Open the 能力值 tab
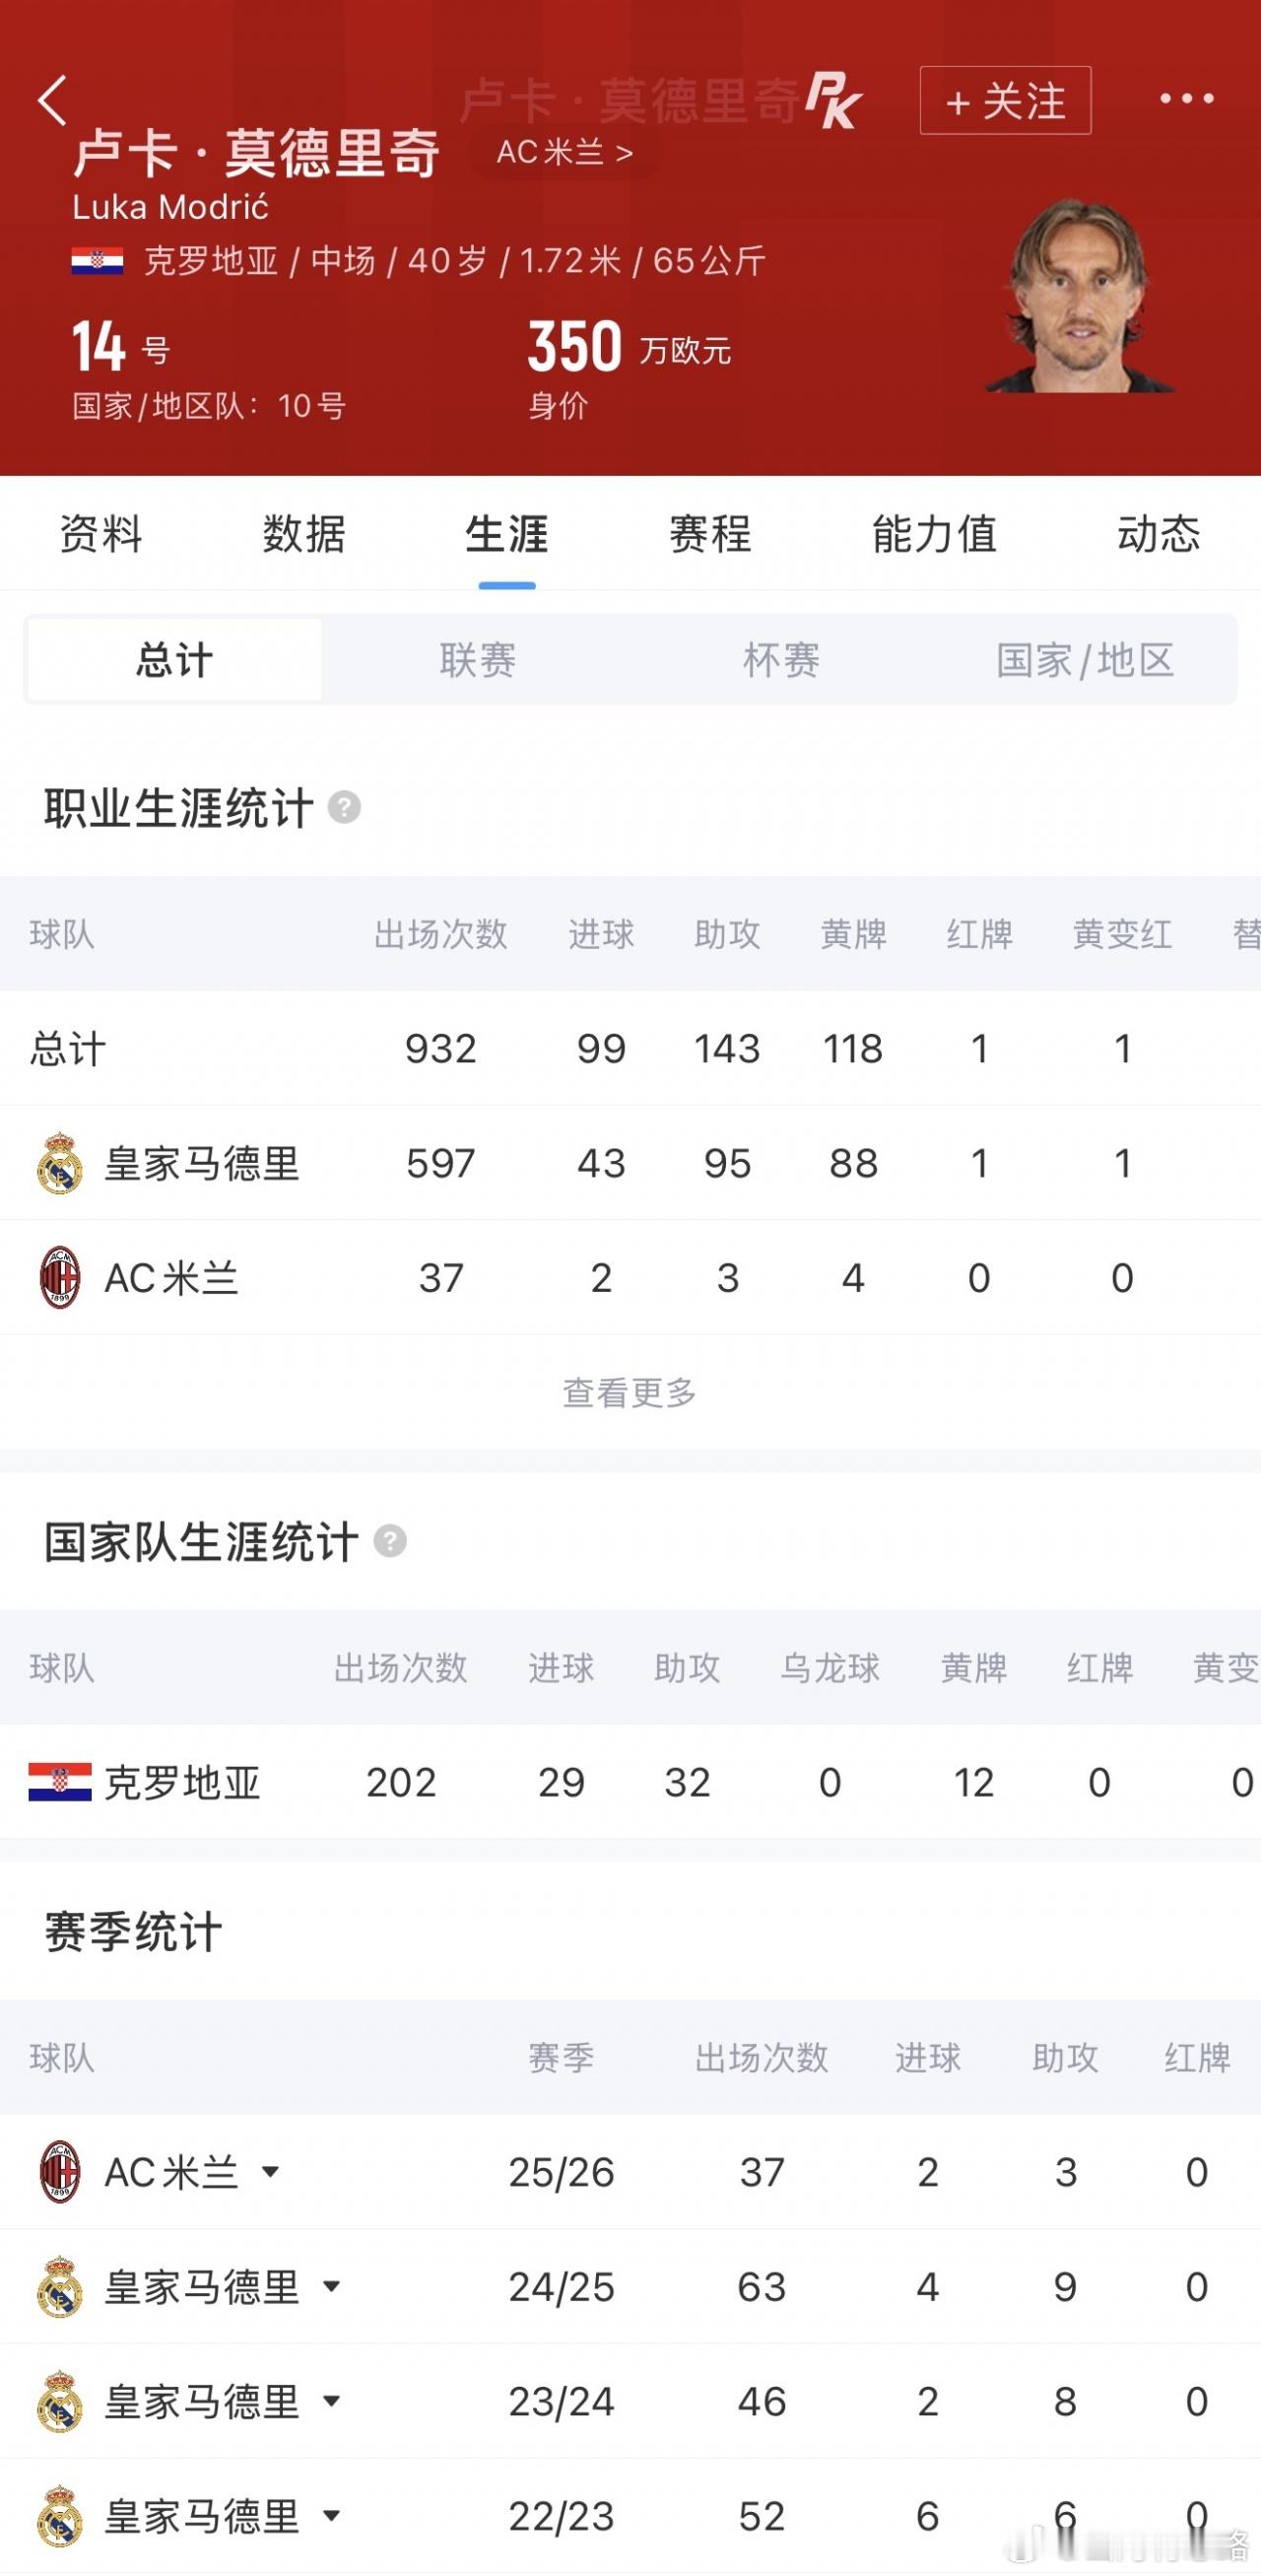This screenshot has width=1261, height=2576. [934, 534]
